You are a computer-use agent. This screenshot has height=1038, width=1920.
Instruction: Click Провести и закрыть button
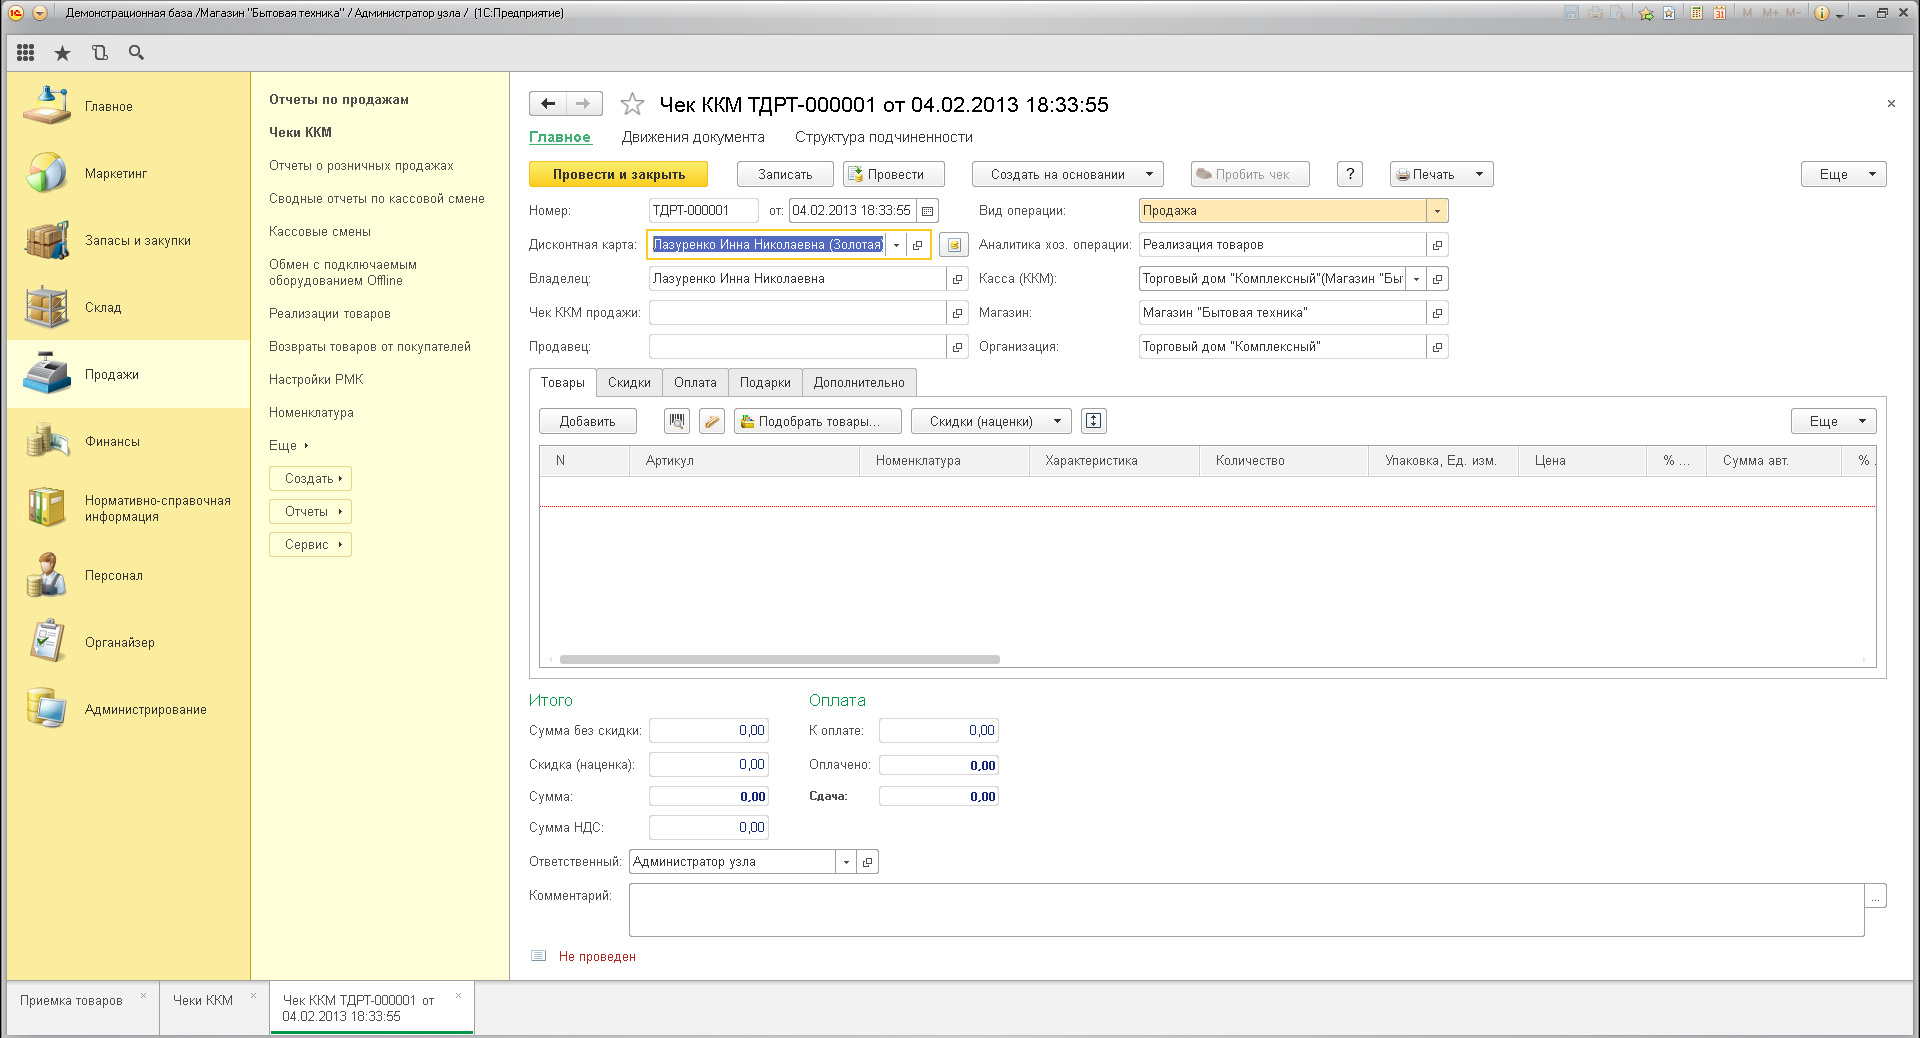618,174
